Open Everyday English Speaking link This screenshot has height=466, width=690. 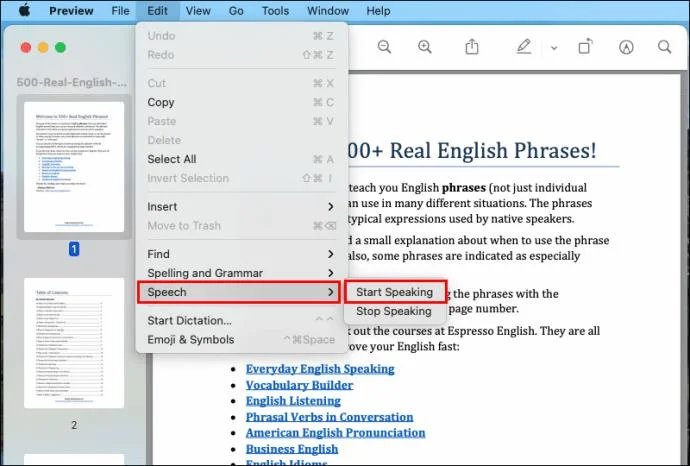coord(320,369)
